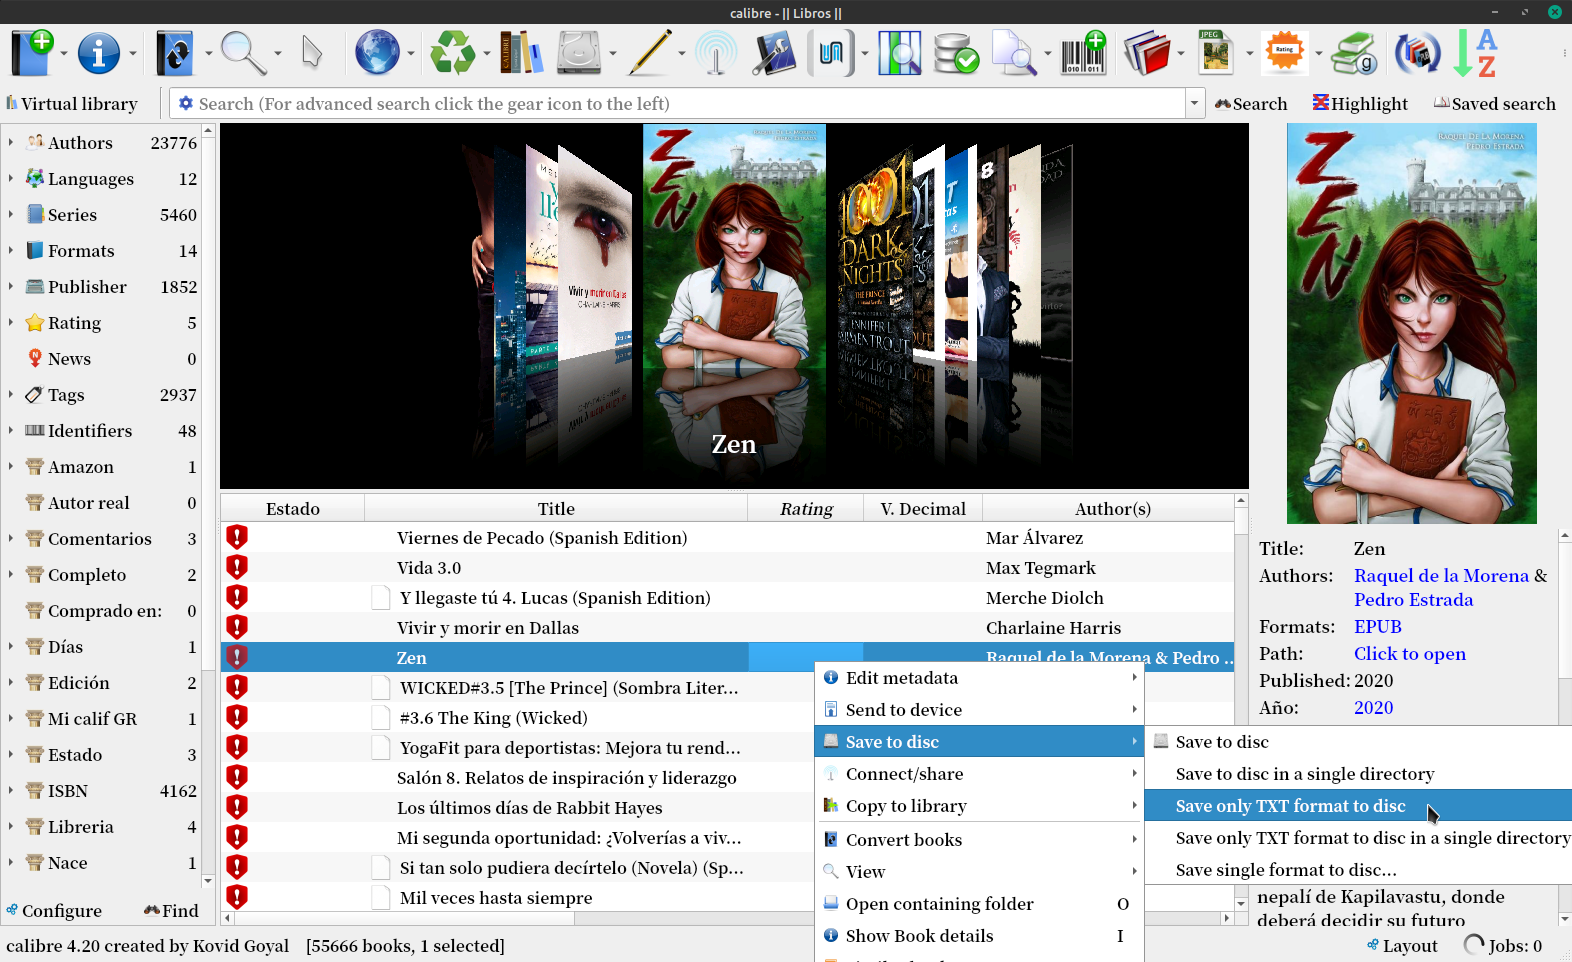Click the antenna Connect/share icon
The height and width of the screenshot is (962, 1572).
[x=716, y=53]
